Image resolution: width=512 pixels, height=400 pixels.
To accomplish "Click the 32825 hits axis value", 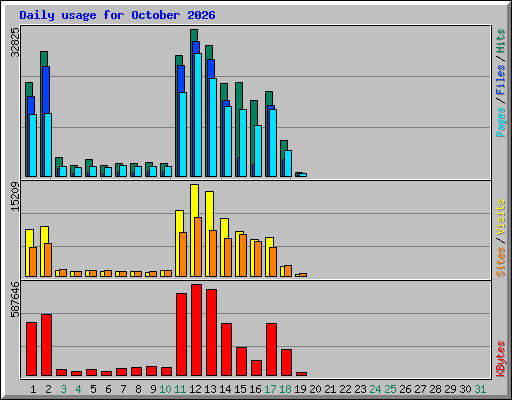I will click(x=15, y=42).
